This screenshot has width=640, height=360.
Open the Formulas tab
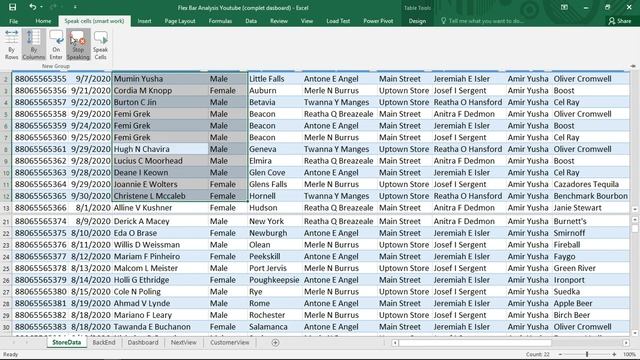(220, 21)
